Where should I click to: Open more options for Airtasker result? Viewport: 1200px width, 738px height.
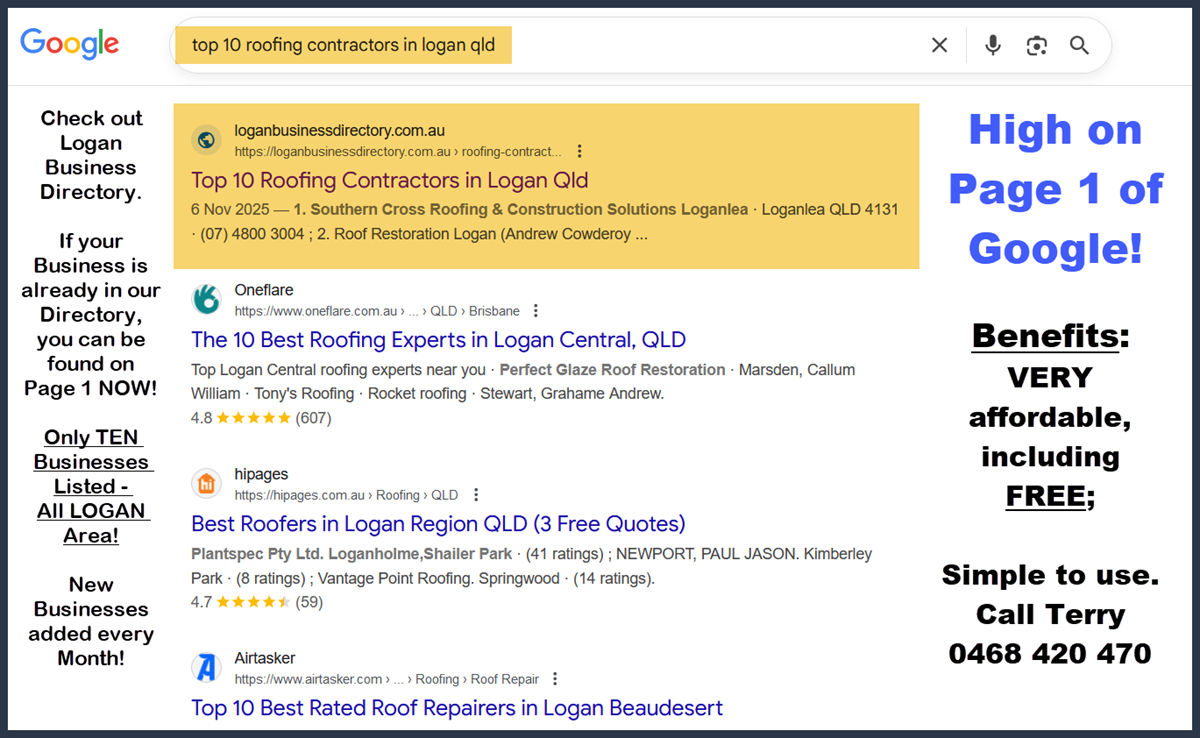coord(556,679)
